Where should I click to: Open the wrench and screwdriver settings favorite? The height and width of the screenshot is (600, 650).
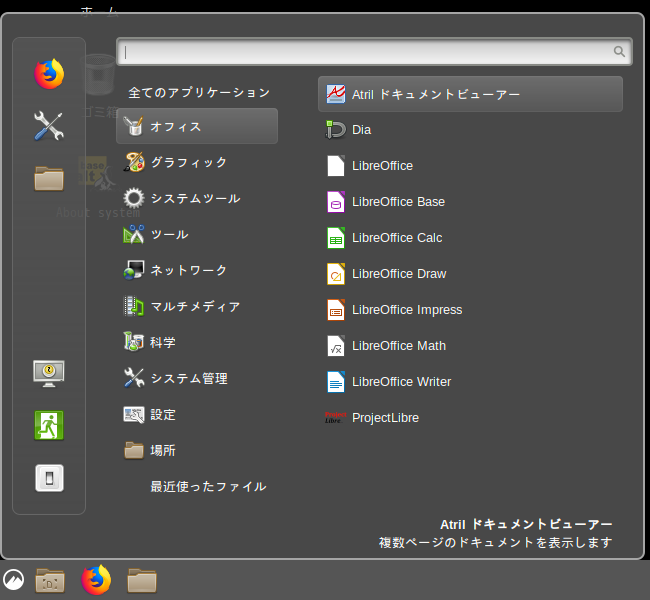[49, 126]
